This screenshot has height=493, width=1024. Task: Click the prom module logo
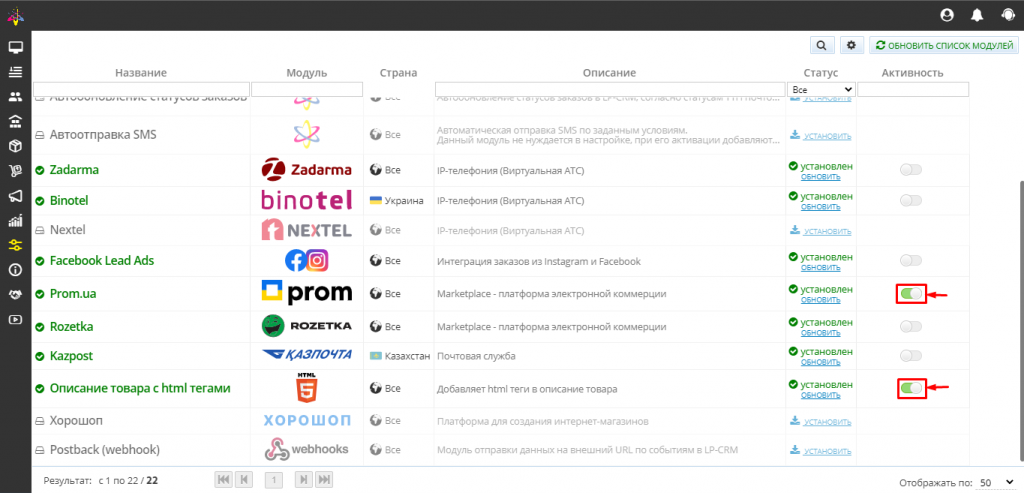coord(306,294)
